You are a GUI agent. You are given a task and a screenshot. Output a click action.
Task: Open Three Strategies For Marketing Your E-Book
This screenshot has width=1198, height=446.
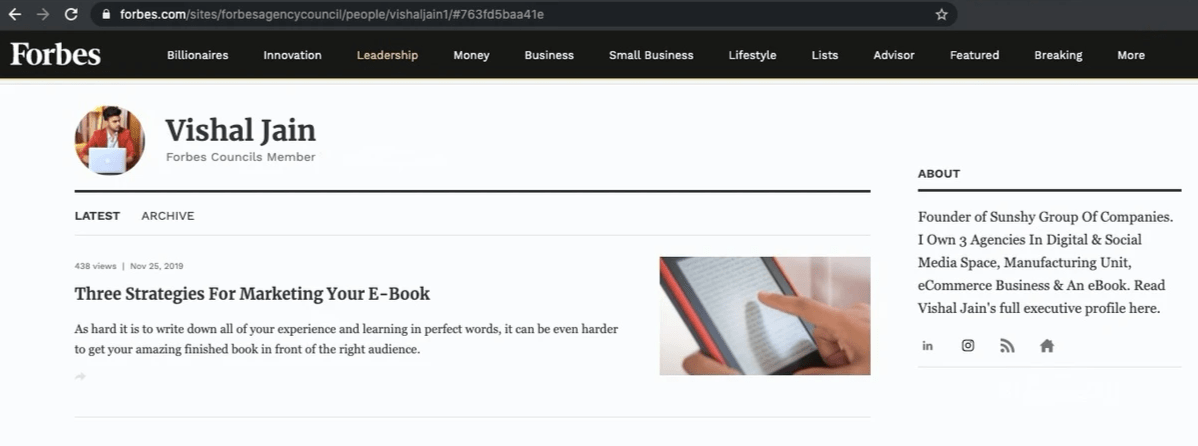click(x=252, y=294)
